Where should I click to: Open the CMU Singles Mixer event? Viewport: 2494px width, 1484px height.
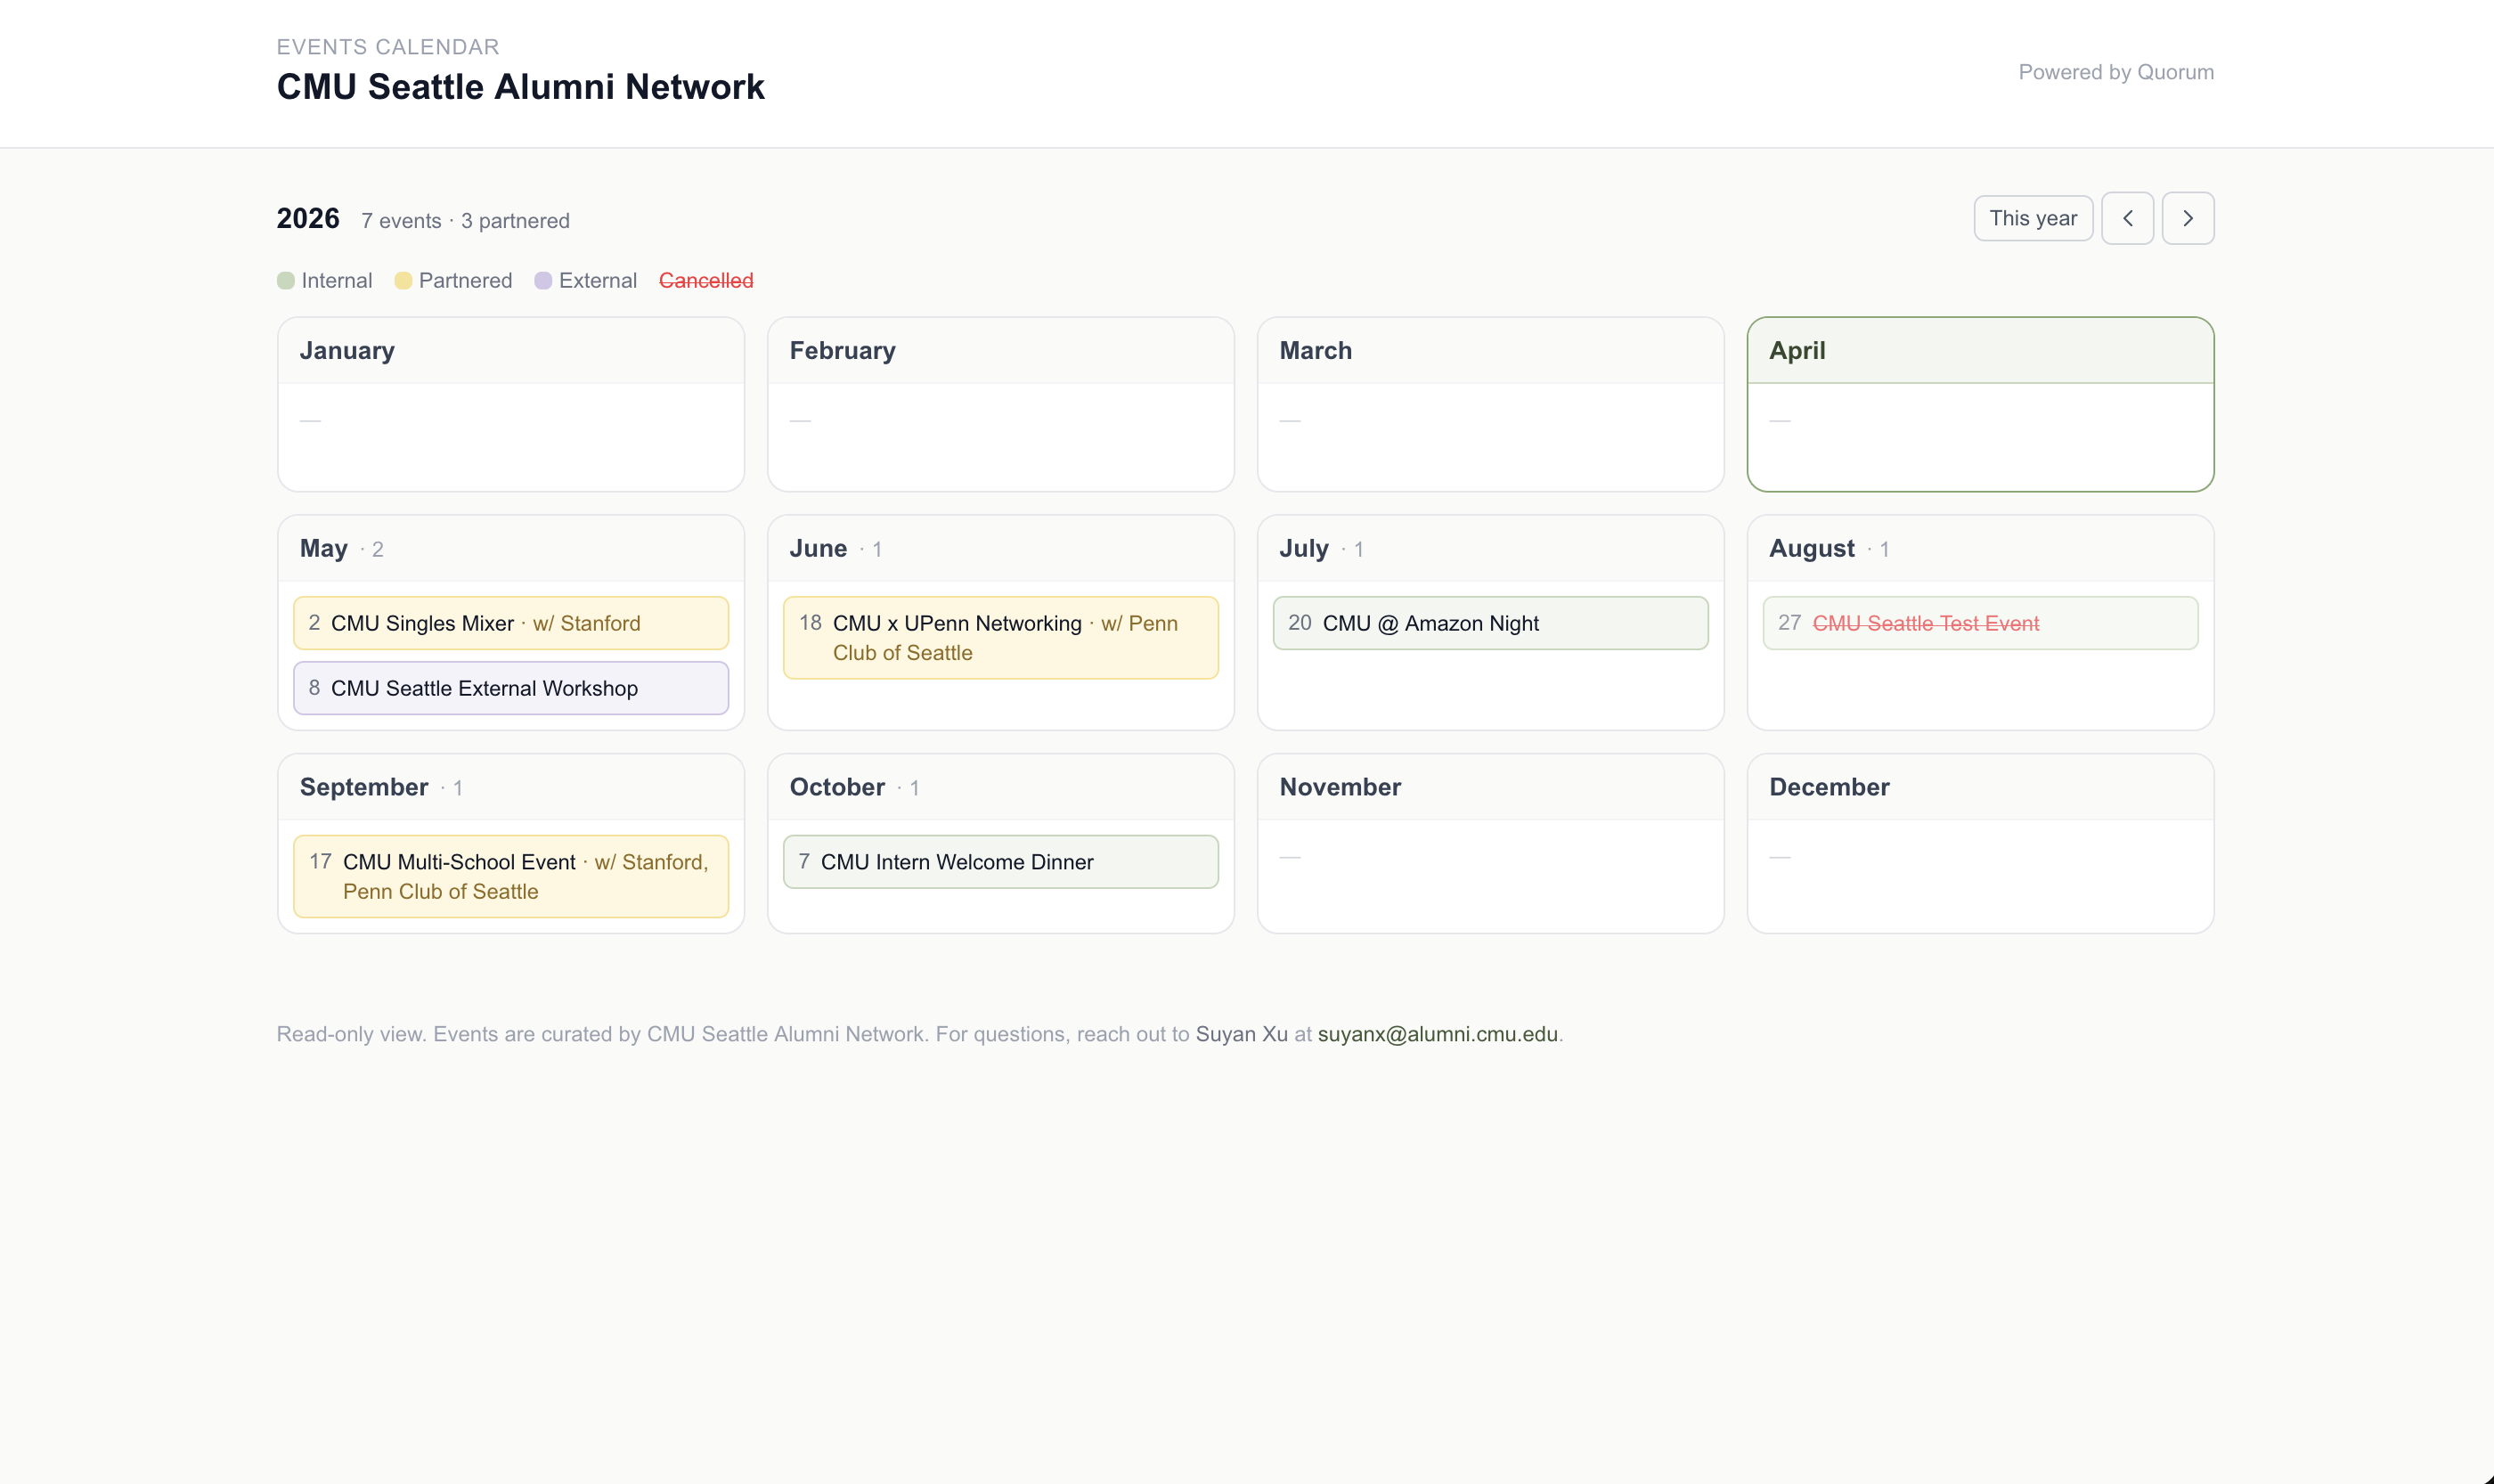click(511, 622)
